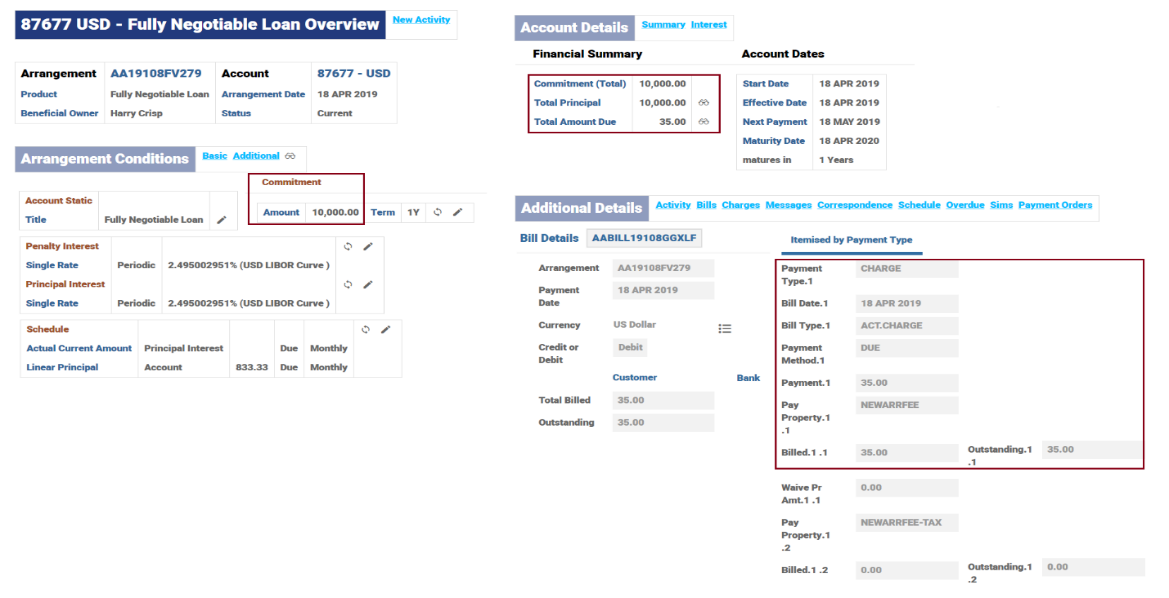Click the pencil icon beside Fully Negotiable Loan title
This screenshot has height=598, width=1169.
click(222, 220)
